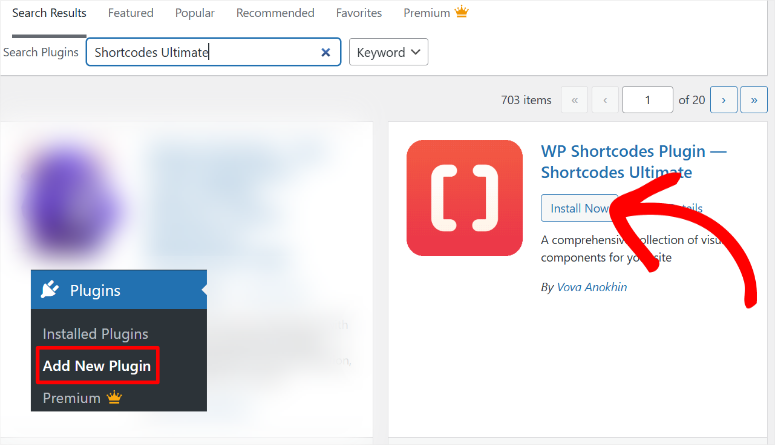This screenshot has width=775, height=445.
Task: Open the Search Results tab
Action: [49, 13]
